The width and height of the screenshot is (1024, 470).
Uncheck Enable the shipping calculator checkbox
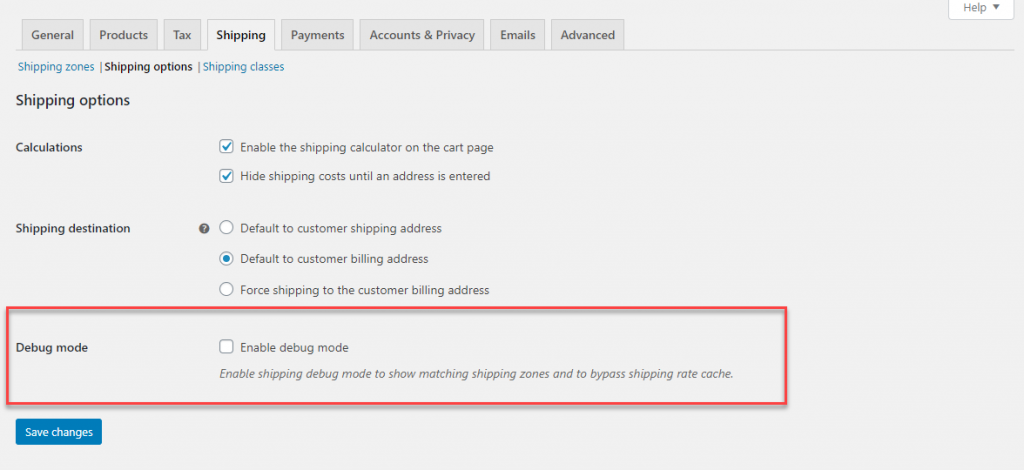pos(227,147)
